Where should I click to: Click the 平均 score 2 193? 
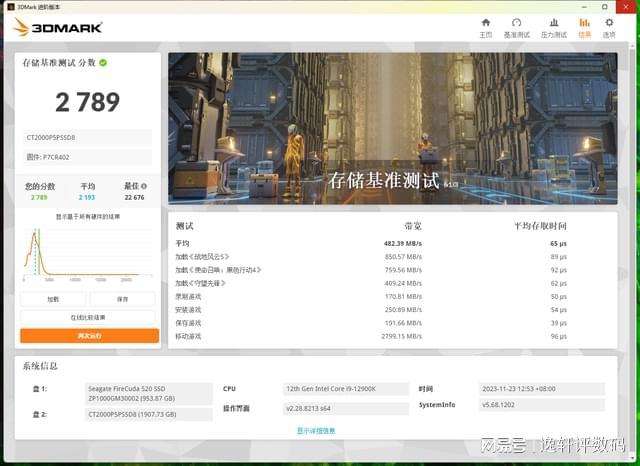point(87,197)
